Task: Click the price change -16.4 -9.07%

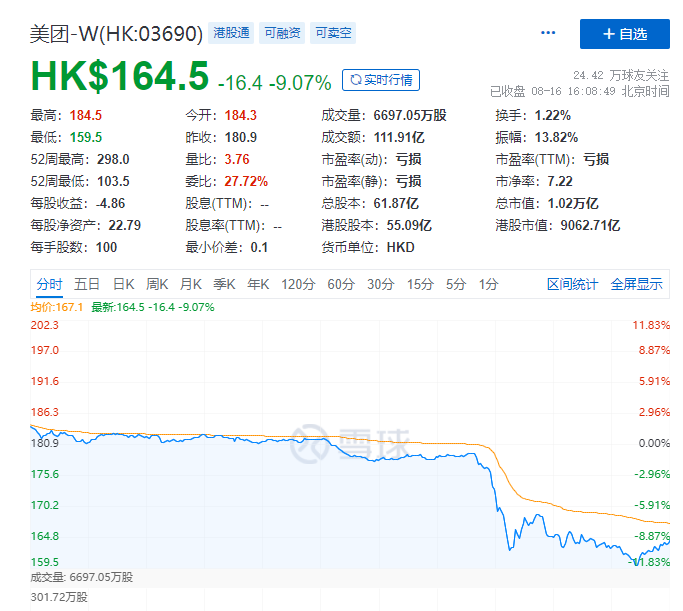Action: click(x=274, y=83)
